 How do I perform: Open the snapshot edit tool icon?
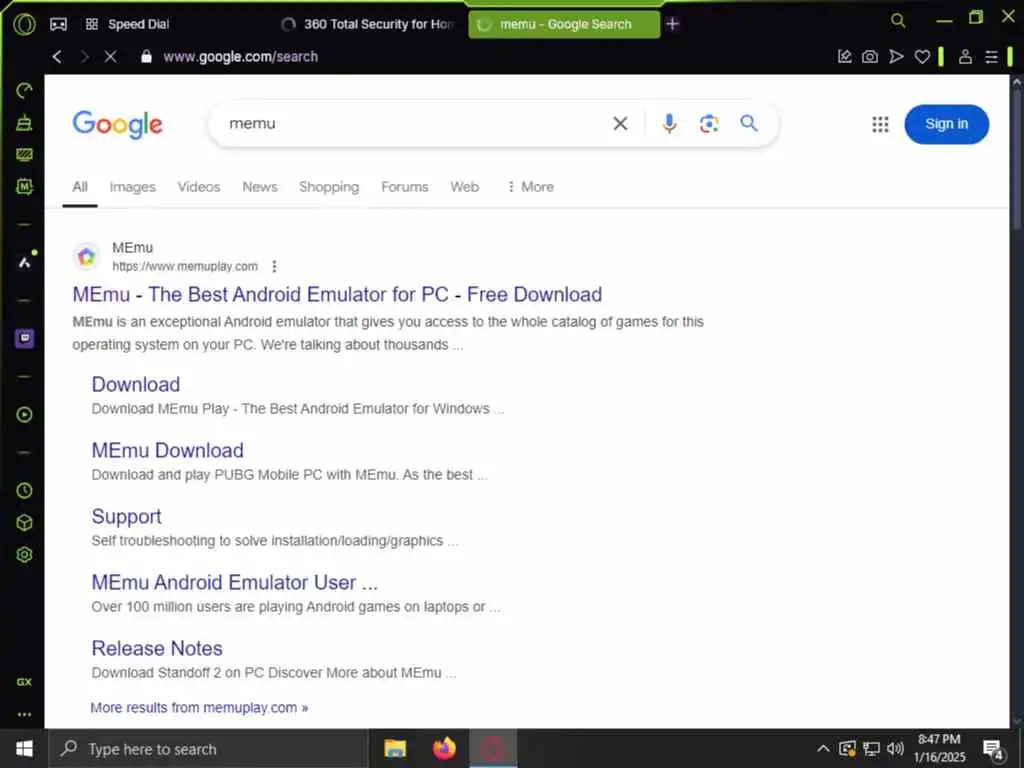(x=844, y=57)
